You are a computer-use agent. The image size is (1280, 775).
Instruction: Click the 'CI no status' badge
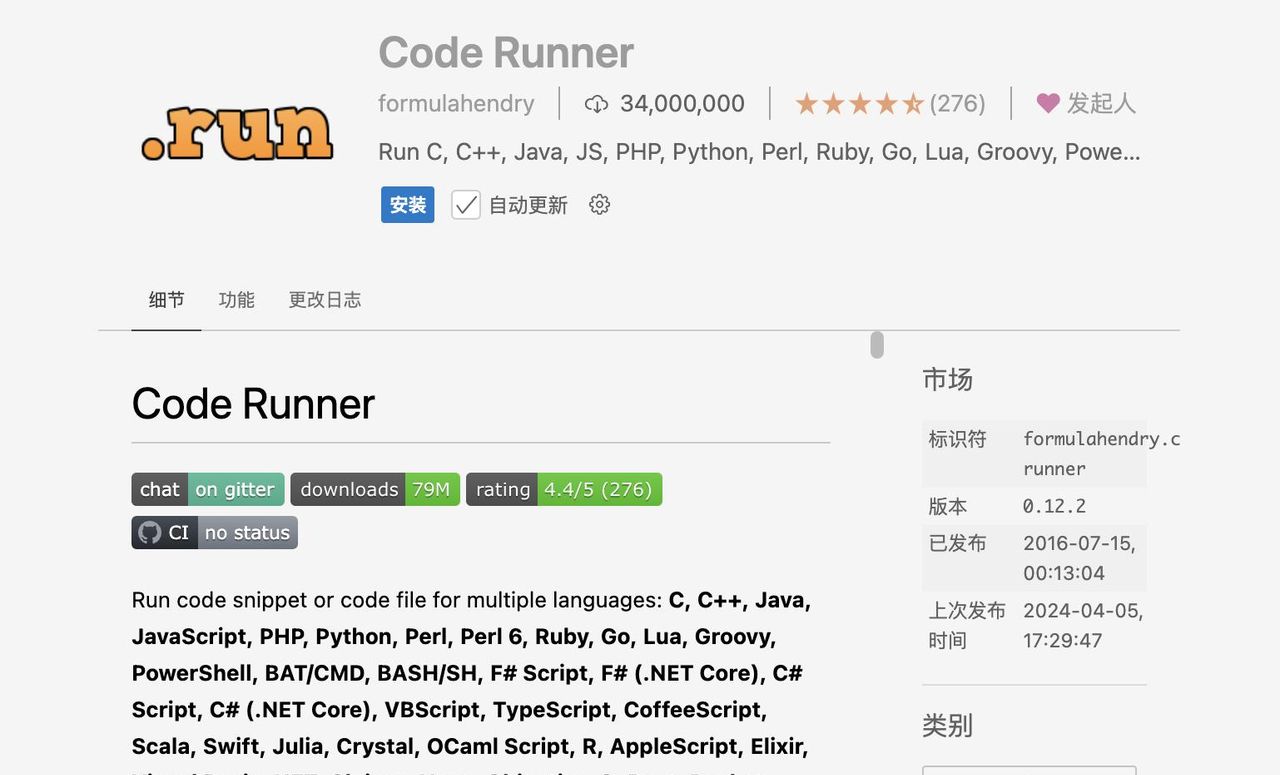click(x=214, y=532)
